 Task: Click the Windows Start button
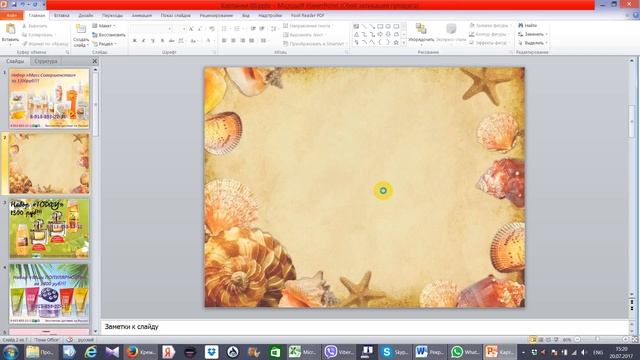click(9, 352)
